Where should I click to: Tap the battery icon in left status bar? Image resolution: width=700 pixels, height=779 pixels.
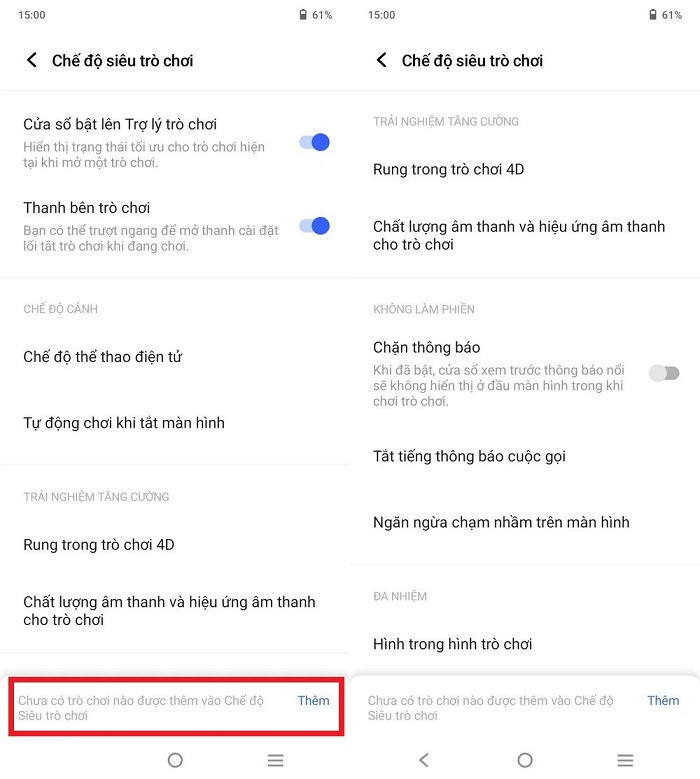pos(303,14)
